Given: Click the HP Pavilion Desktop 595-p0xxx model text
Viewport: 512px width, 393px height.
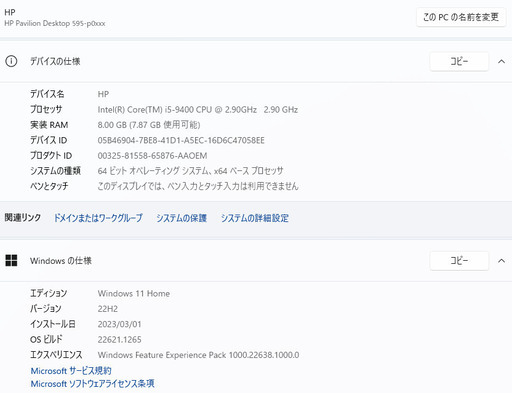Looking at the screenshot, I should click(x=55, y=23).
